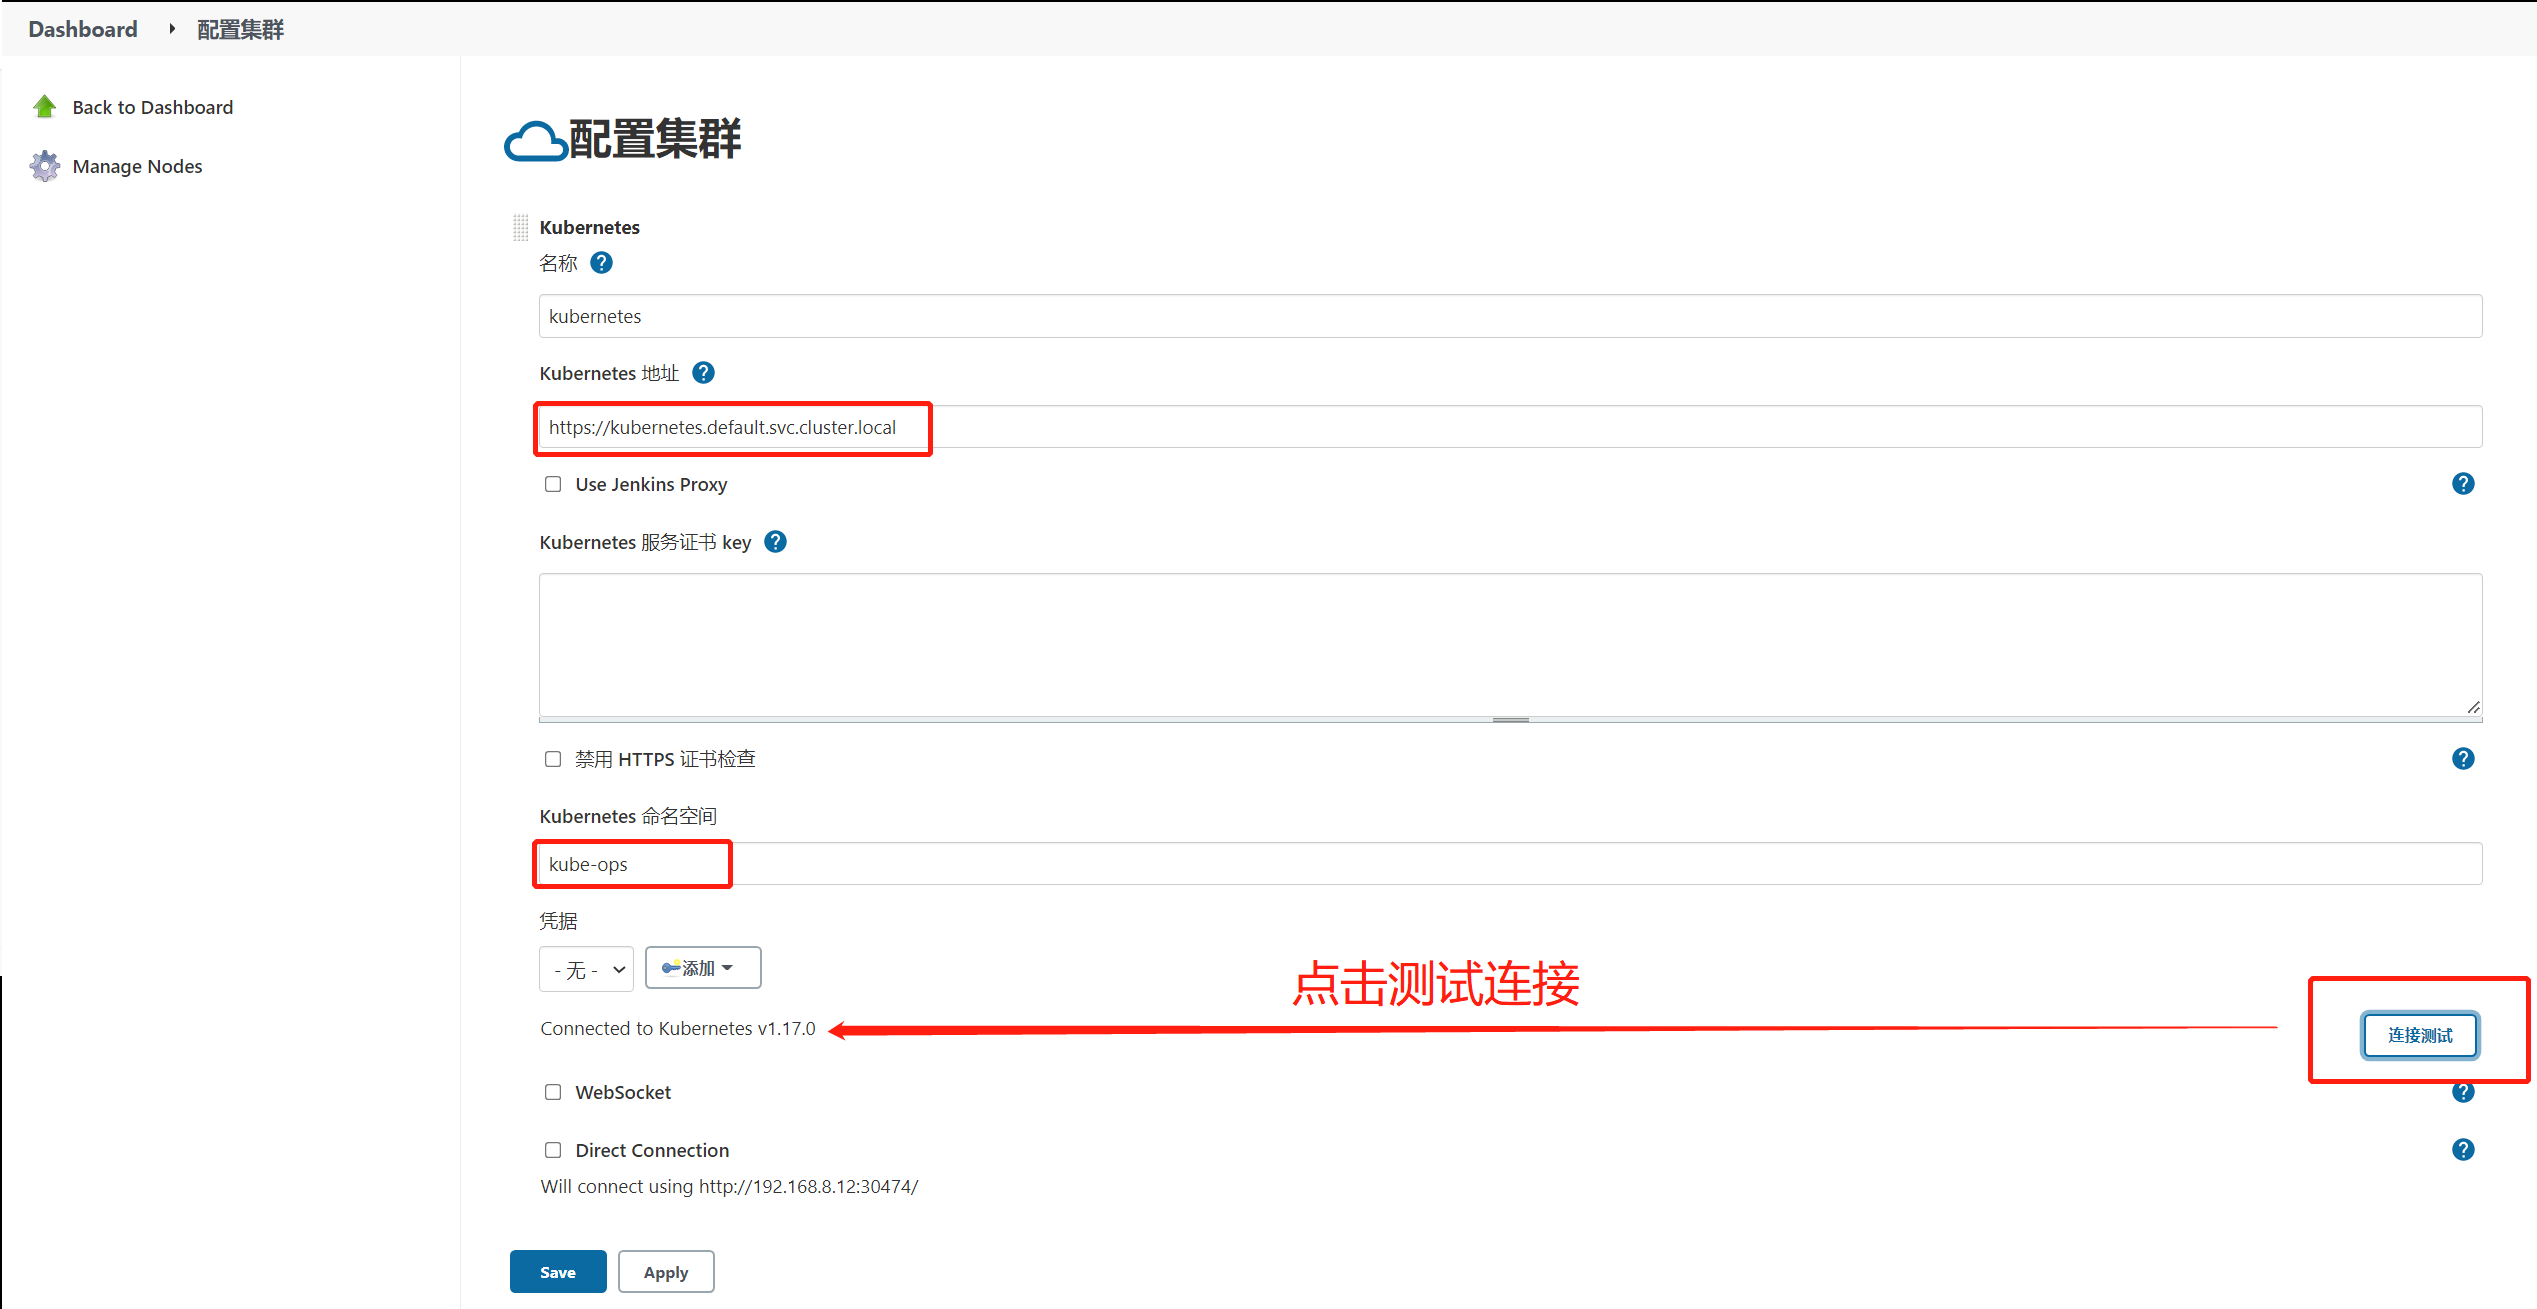Click into the Kubernetes 服务证书 key textarea

(1510, 644)
